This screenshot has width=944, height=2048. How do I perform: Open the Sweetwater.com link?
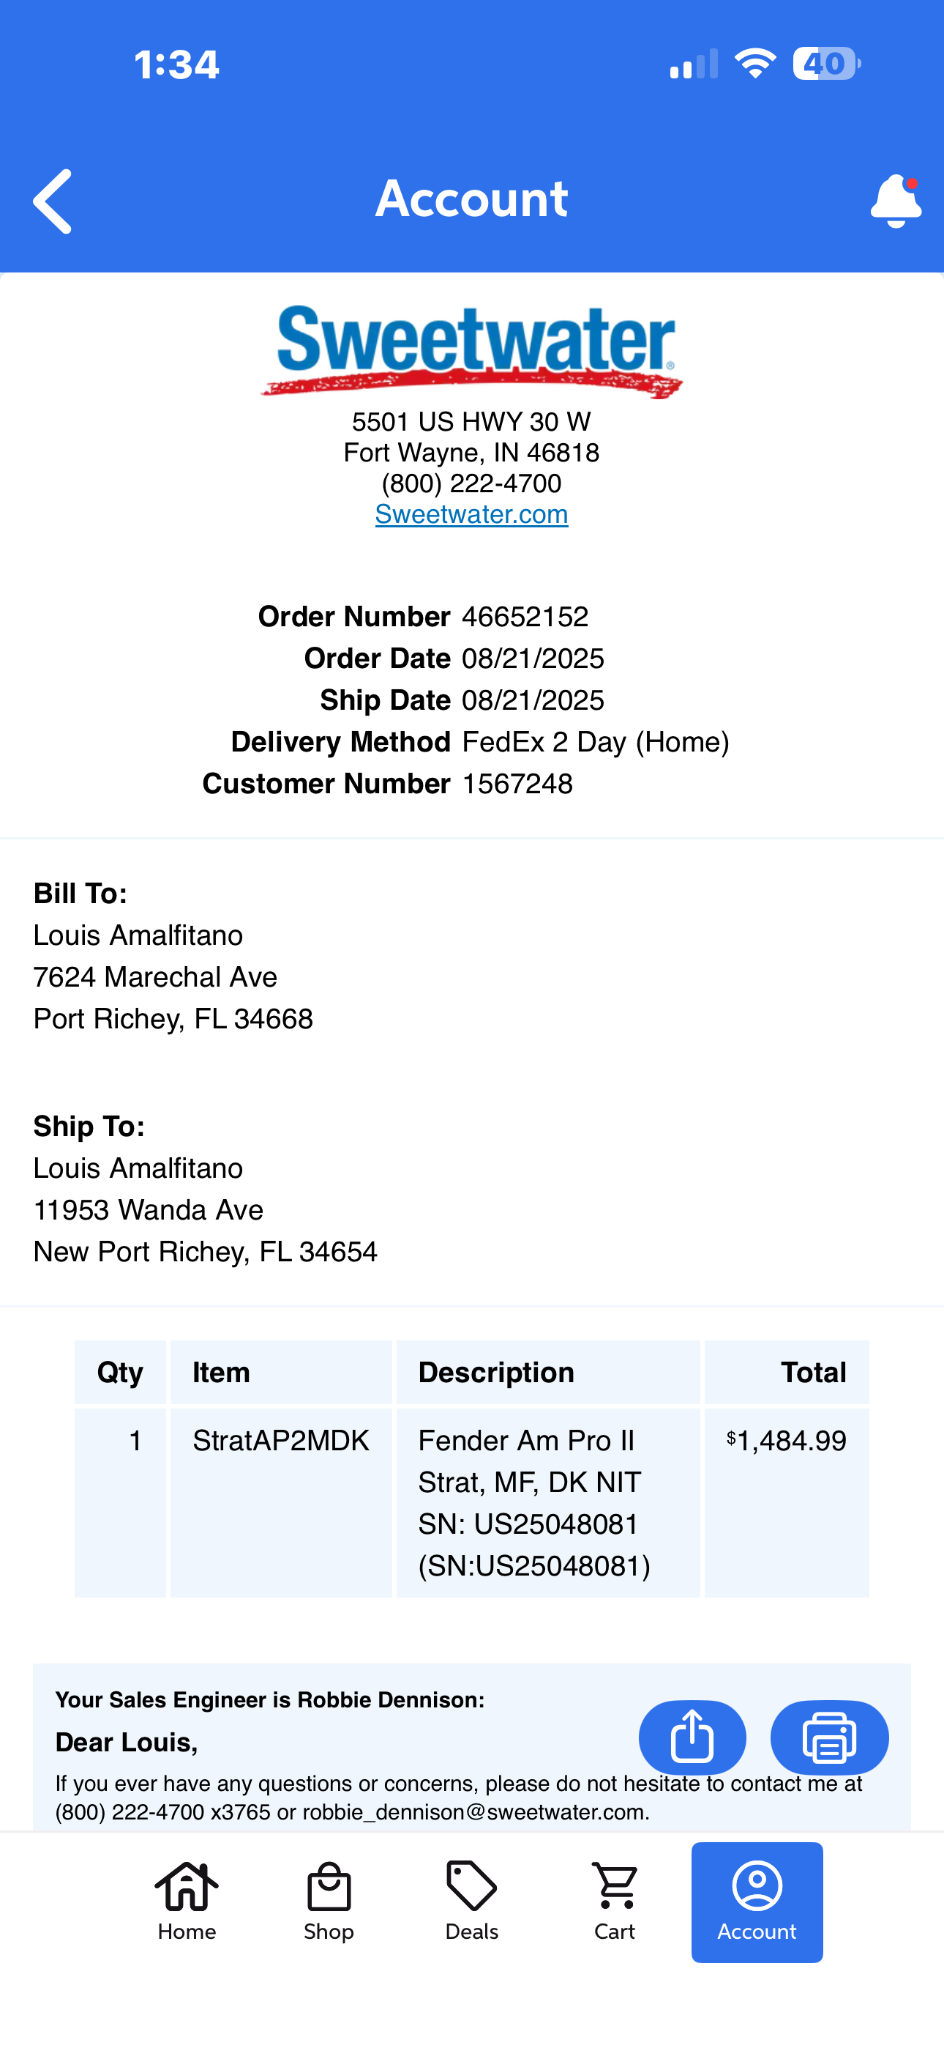click(x=472, y=514)
